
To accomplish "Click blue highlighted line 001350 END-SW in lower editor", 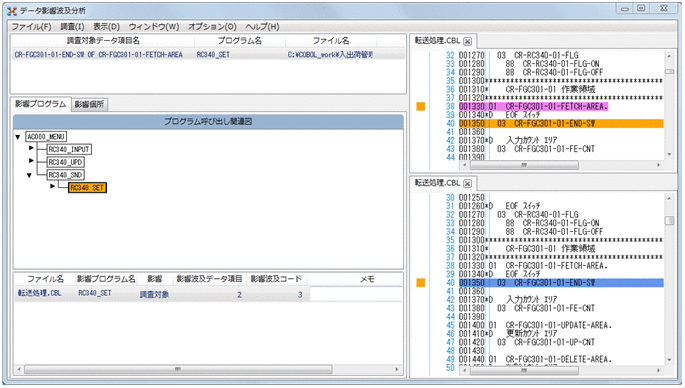I will coord(561,283).
